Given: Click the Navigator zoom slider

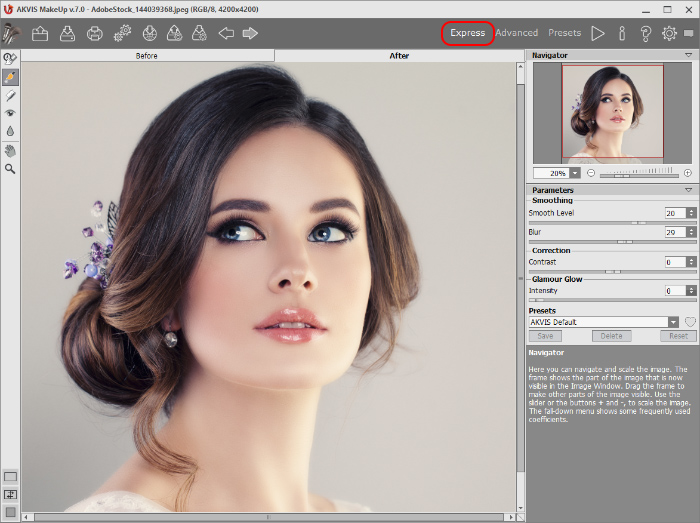Looking at the screenshot, I should click(x=639, y=175).
